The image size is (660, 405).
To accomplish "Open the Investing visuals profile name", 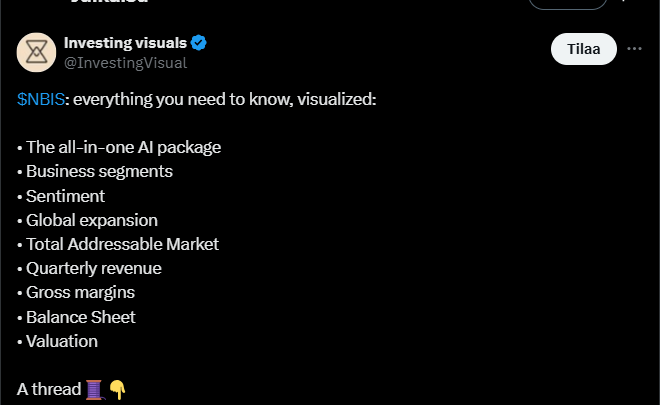I will (x=125, y=43).
